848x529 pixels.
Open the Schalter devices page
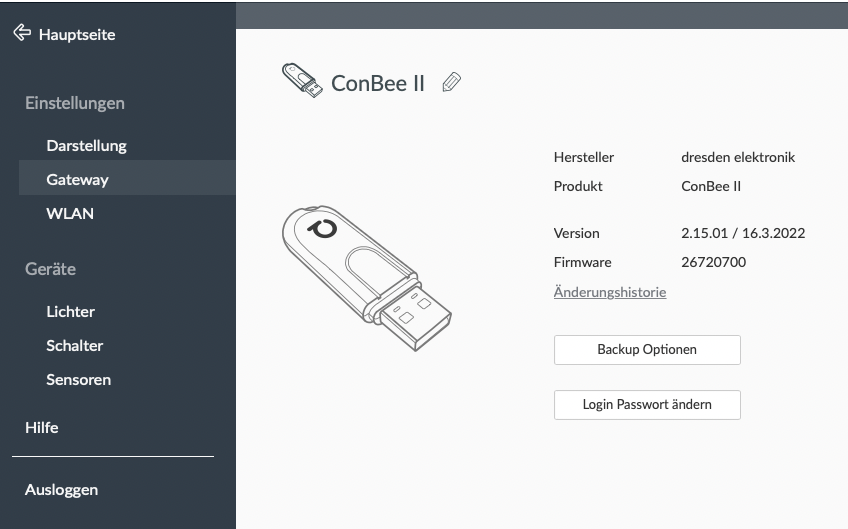(x=74, y=345)
